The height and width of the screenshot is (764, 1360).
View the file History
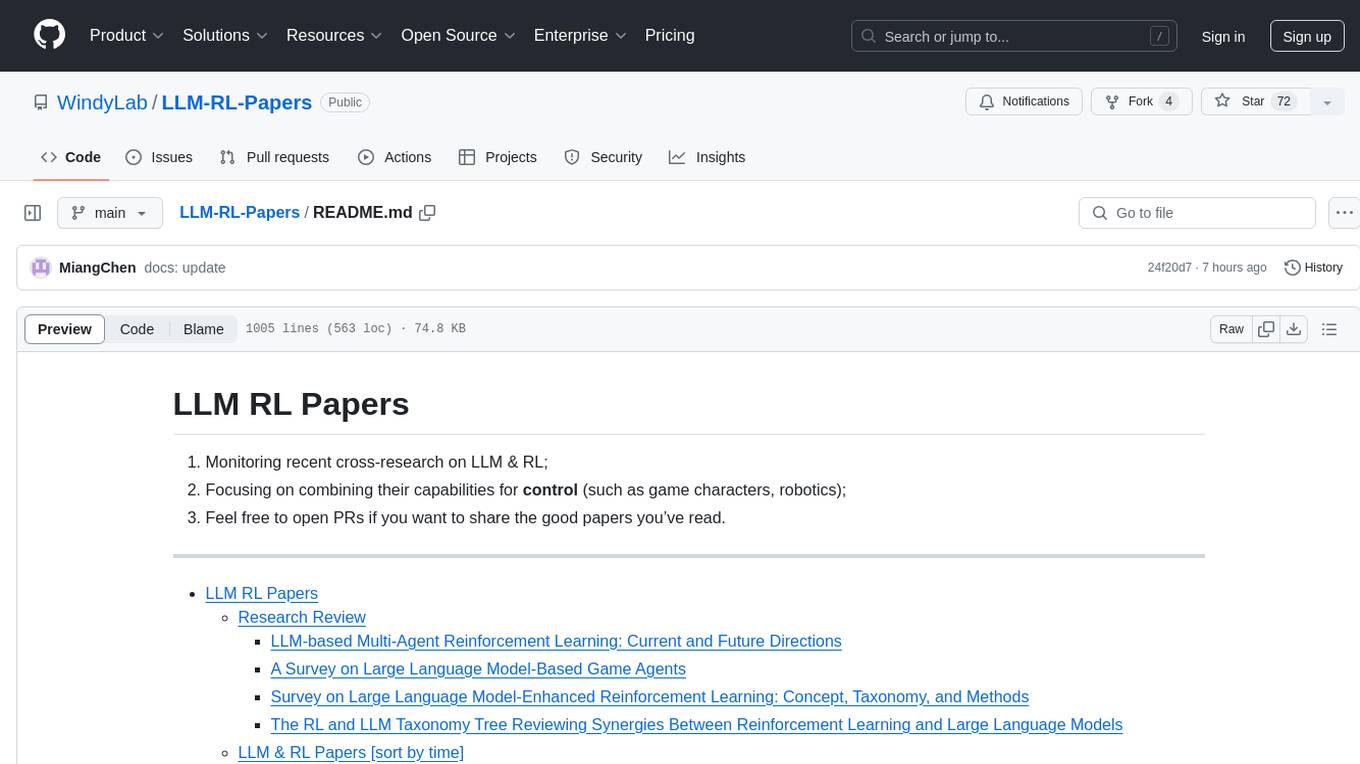(1313, 267)
